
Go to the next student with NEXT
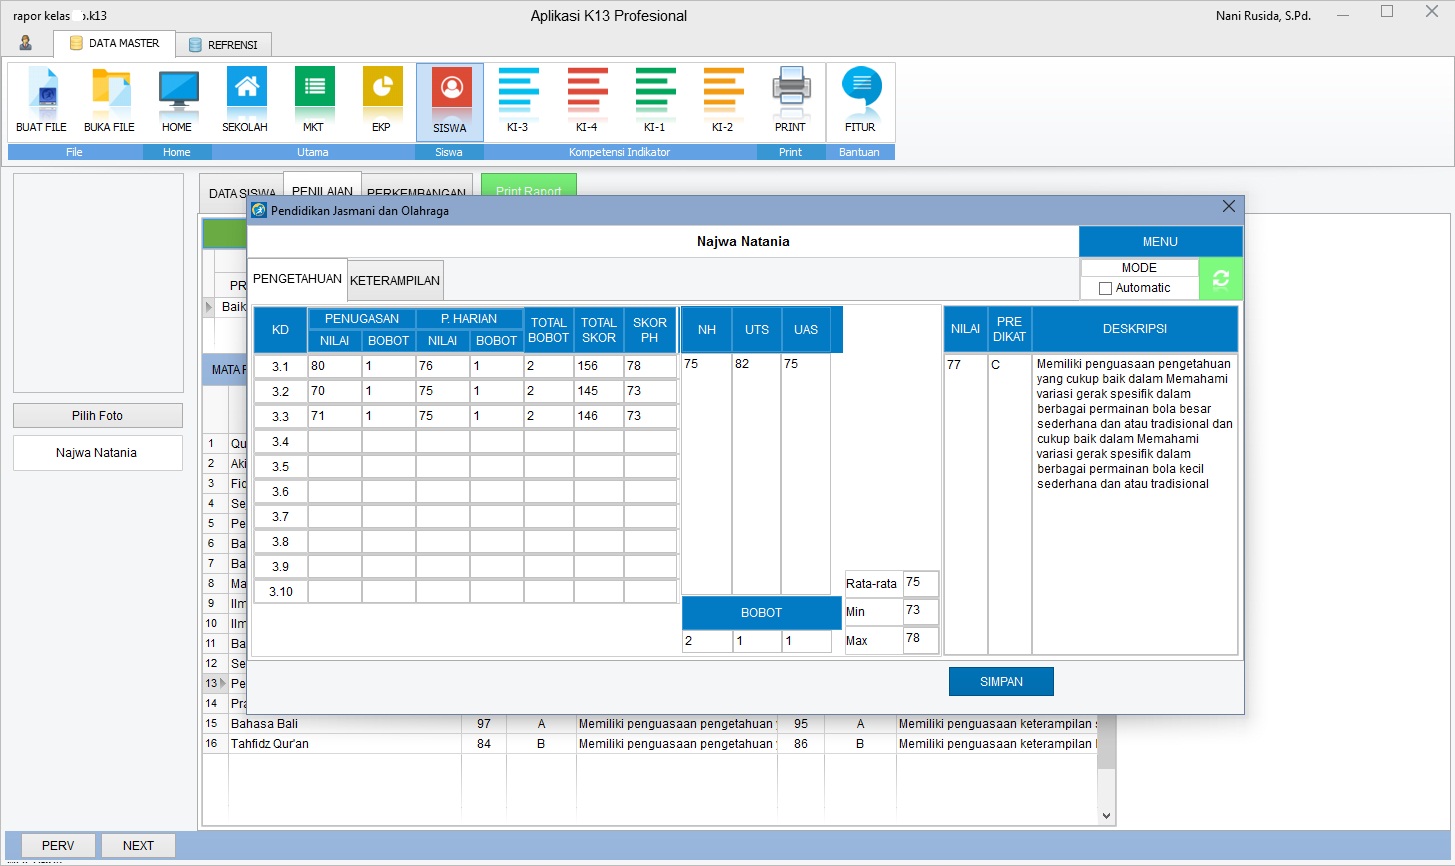[137, 845]
